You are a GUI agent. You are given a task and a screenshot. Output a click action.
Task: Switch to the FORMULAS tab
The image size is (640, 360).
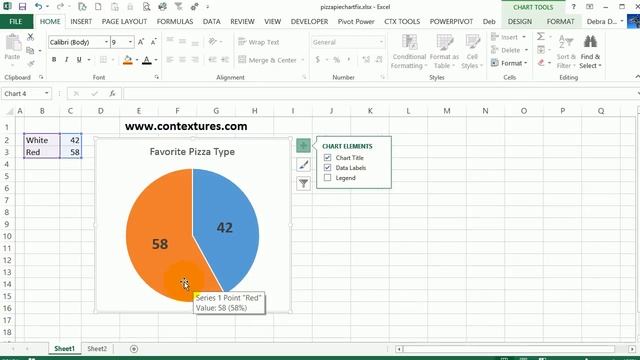pyautogui.click(x=175, y=22)
